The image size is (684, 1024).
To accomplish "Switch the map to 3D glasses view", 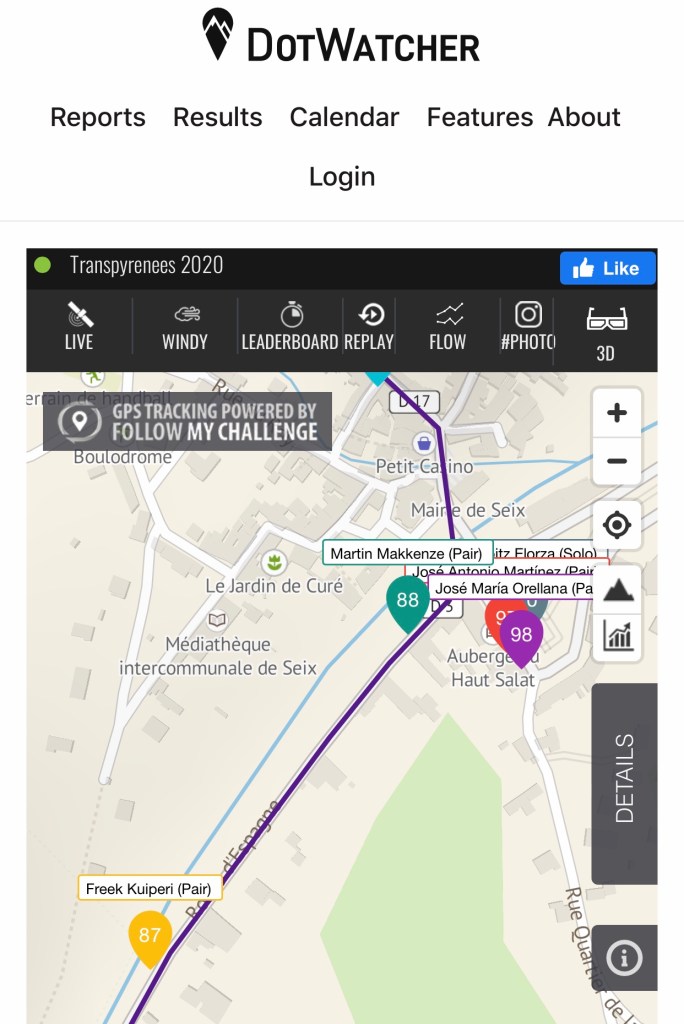I will [605, 332].
